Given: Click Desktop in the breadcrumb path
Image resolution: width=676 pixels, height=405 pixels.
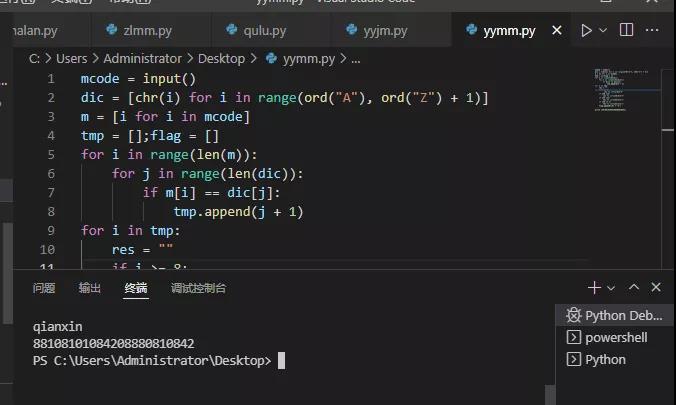Looking at the screenshot, I should point(221,59).
